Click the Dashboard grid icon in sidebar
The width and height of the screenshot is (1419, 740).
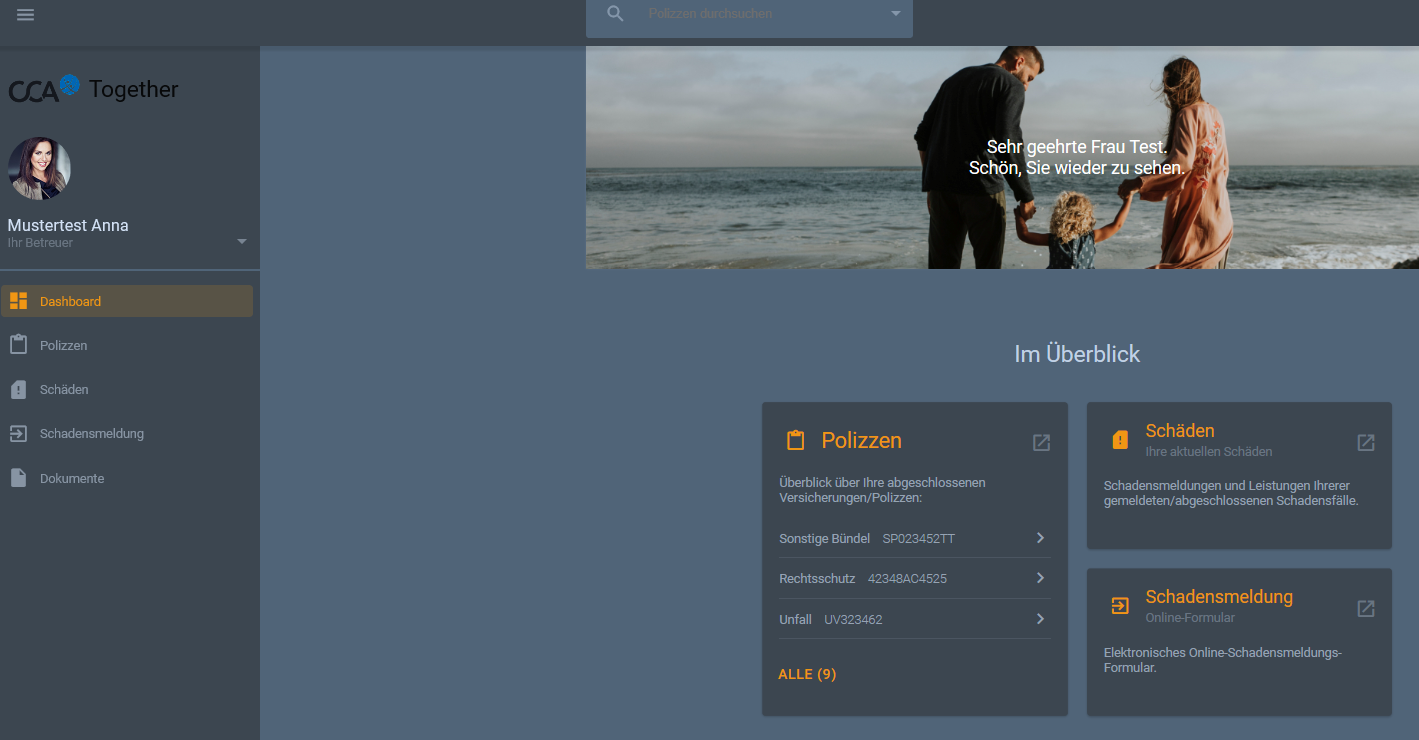pos(18,301)
